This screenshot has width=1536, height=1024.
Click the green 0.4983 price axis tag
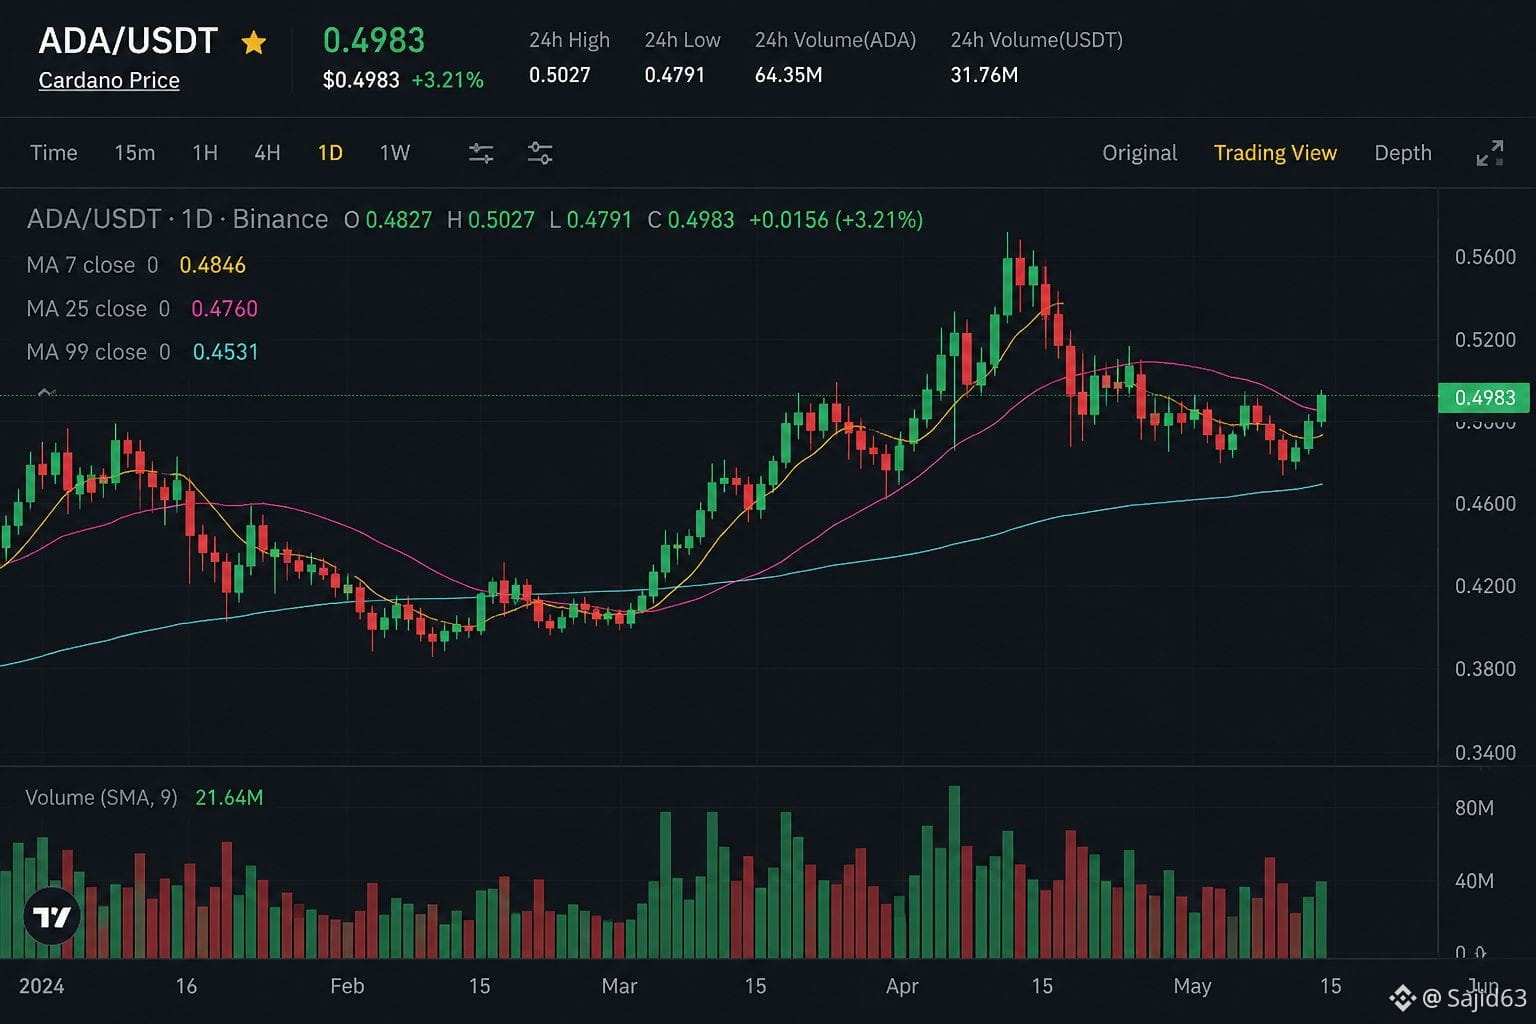1484,398
